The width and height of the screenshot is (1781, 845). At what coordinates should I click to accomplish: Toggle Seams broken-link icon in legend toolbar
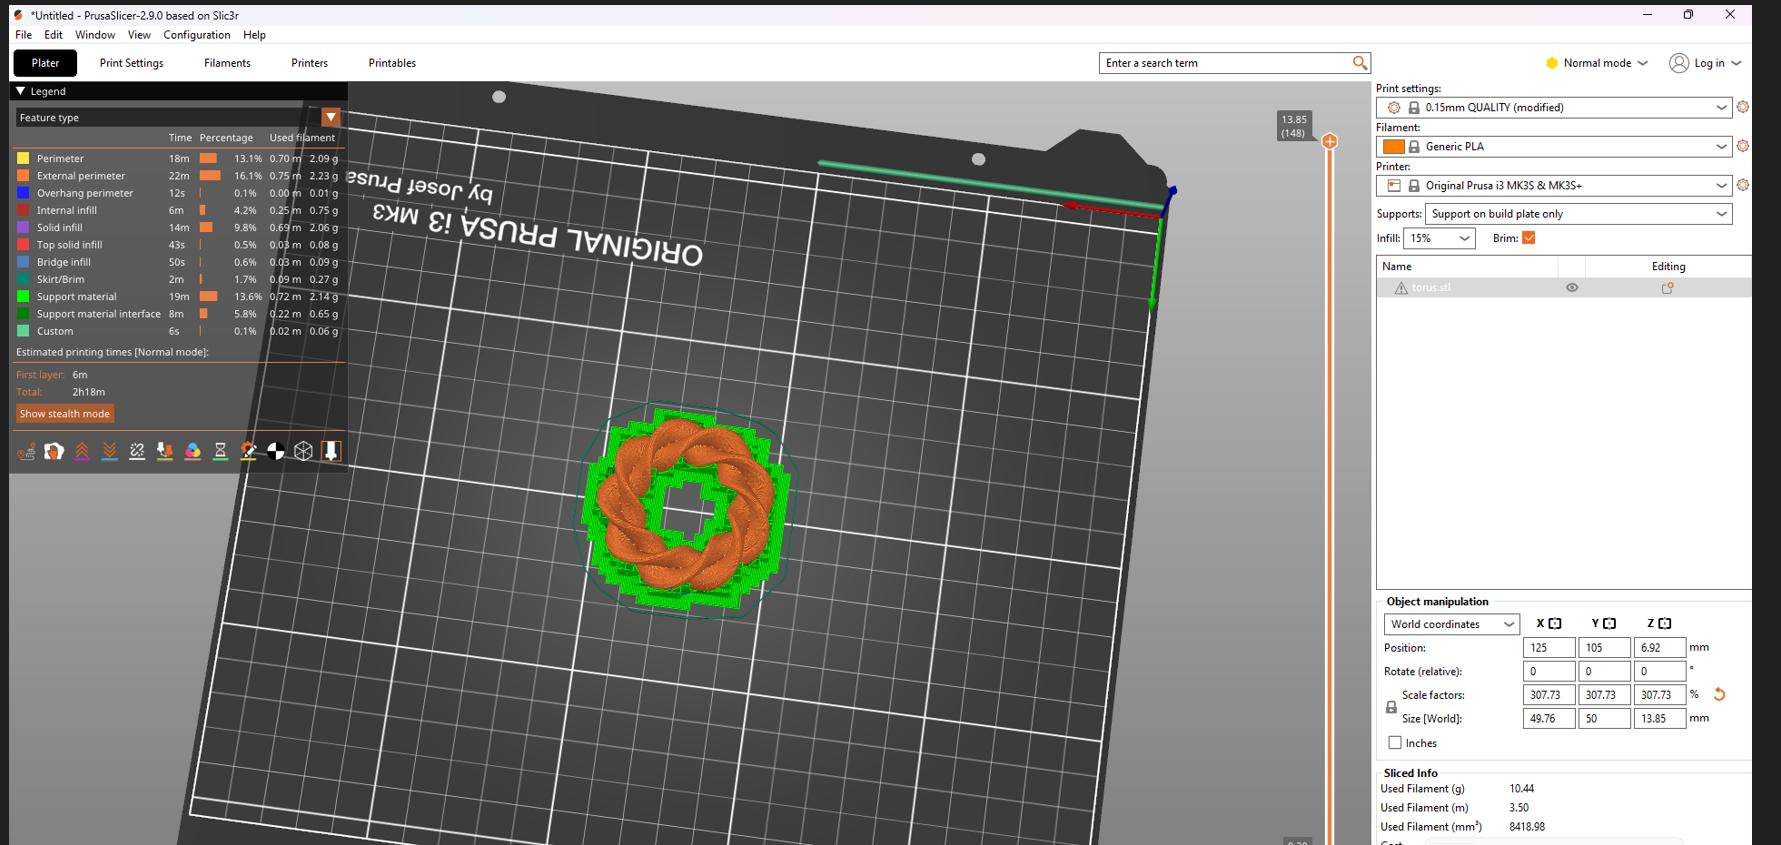[137, 451]
